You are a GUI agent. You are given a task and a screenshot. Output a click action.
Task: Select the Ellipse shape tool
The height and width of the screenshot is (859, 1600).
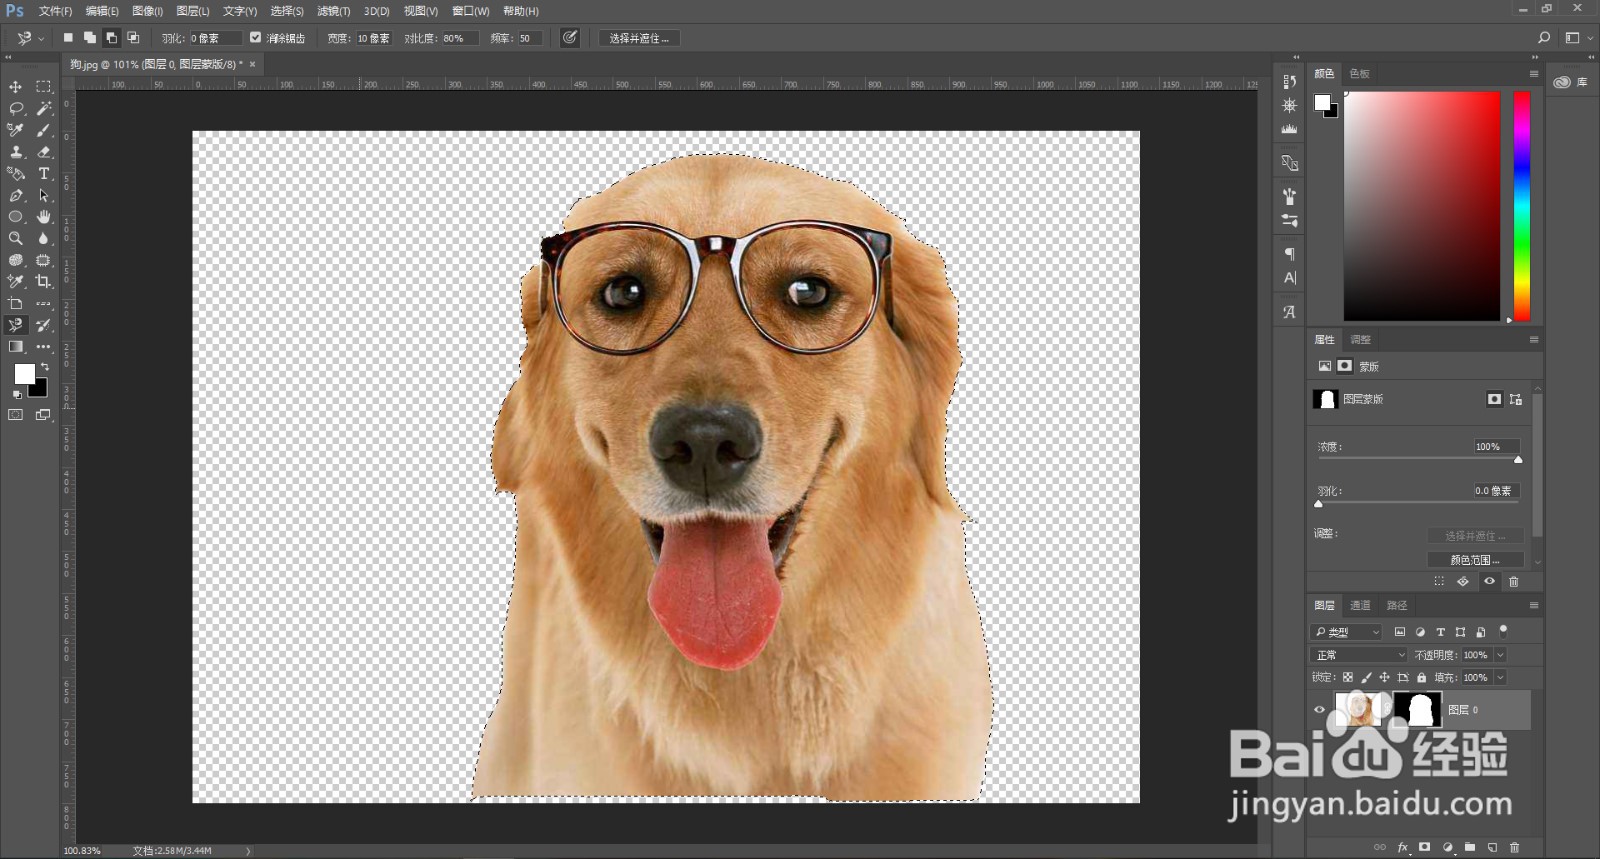(x=16, y=217)
